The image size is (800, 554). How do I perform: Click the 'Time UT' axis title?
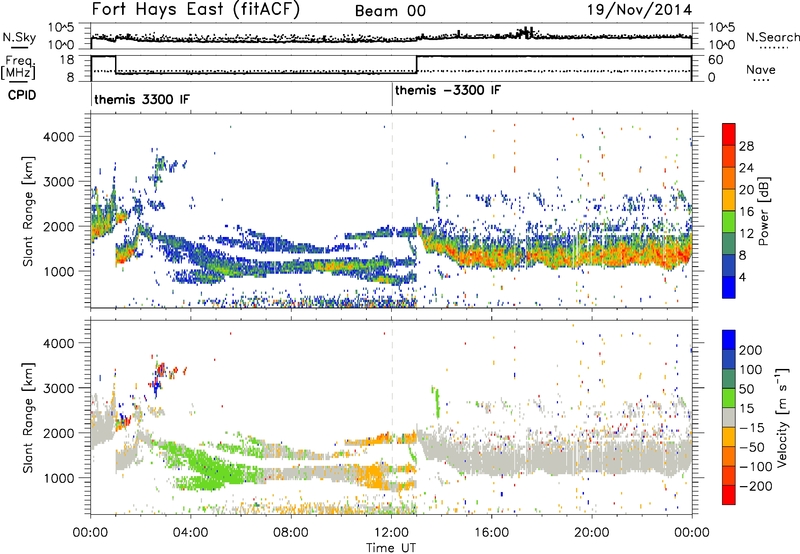(391, 548)
